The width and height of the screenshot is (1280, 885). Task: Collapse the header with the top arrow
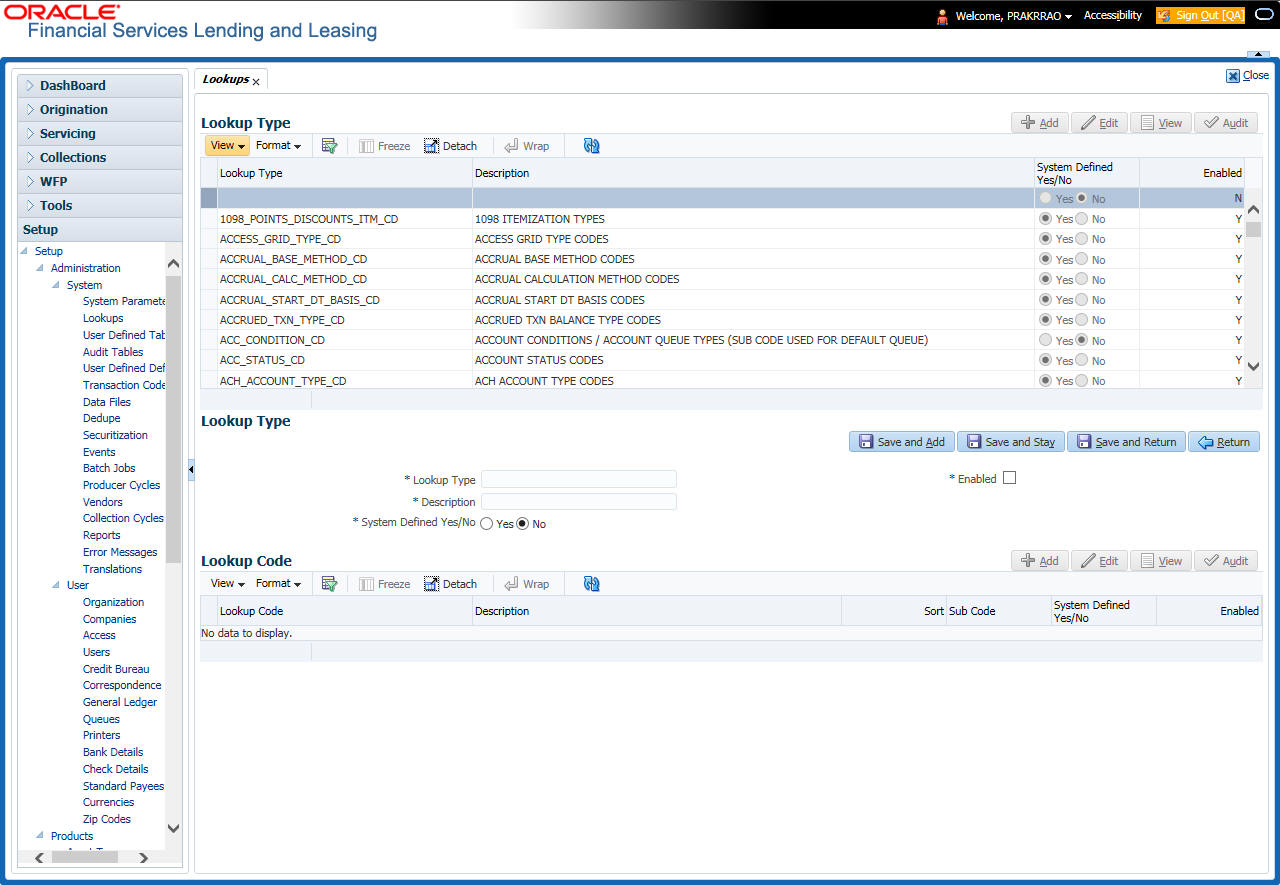[x=1257, y=53]
